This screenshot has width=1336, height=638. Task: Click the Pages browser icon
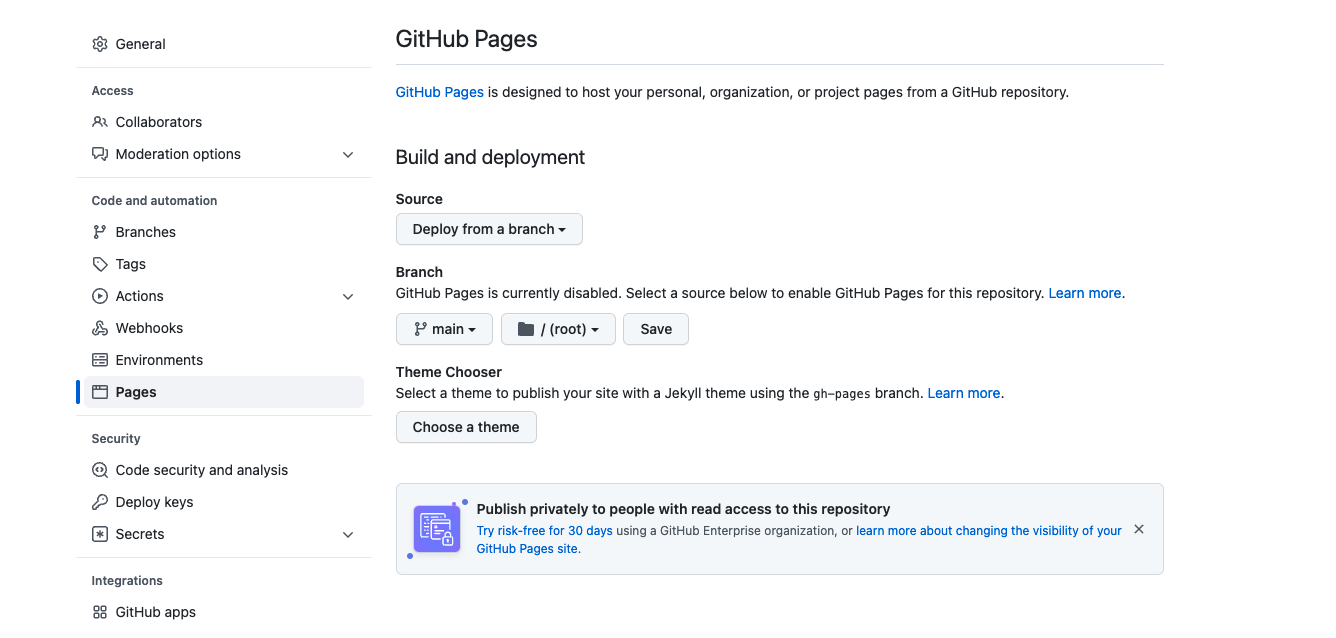[x=100, y=392]
